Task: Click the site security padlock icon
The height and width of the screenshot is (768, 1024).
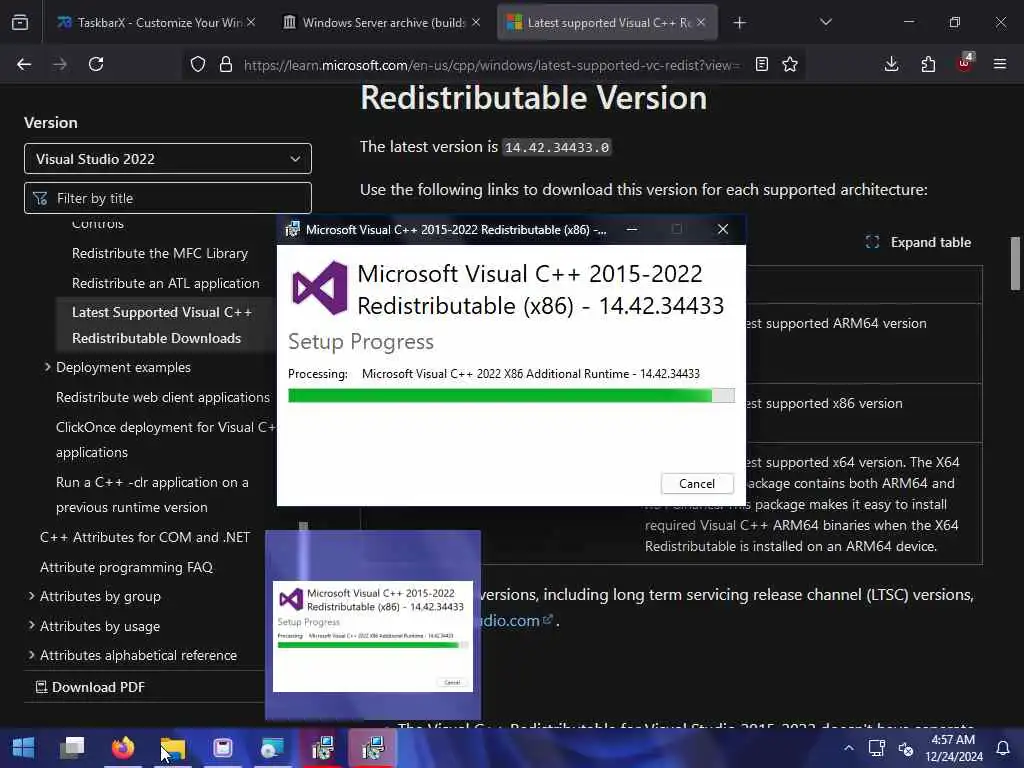Action: coord(226,64)
